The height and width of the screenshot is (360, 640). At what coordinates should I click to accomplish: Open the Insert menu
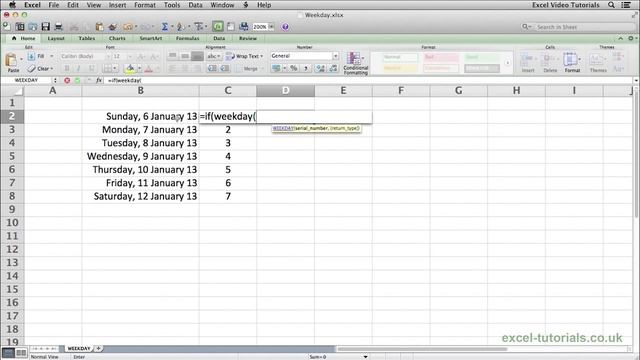tap(117, 5)
